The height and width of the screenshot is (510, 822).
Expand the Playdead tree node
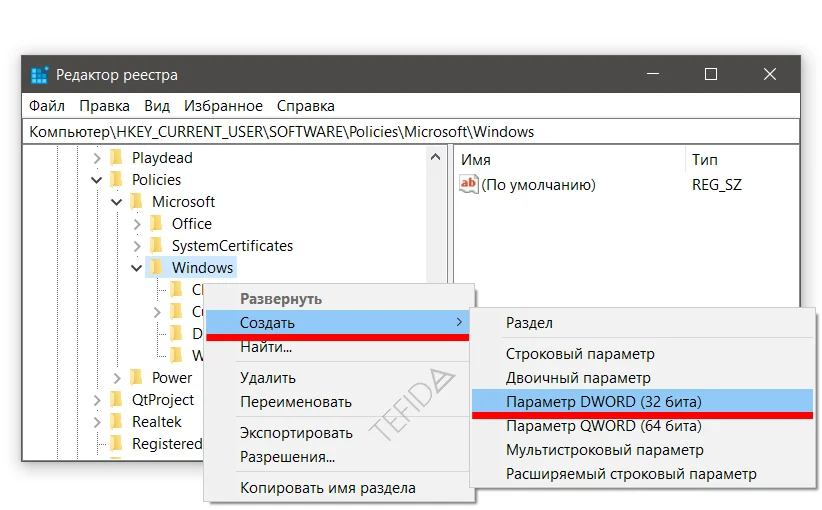click(96, 158)
